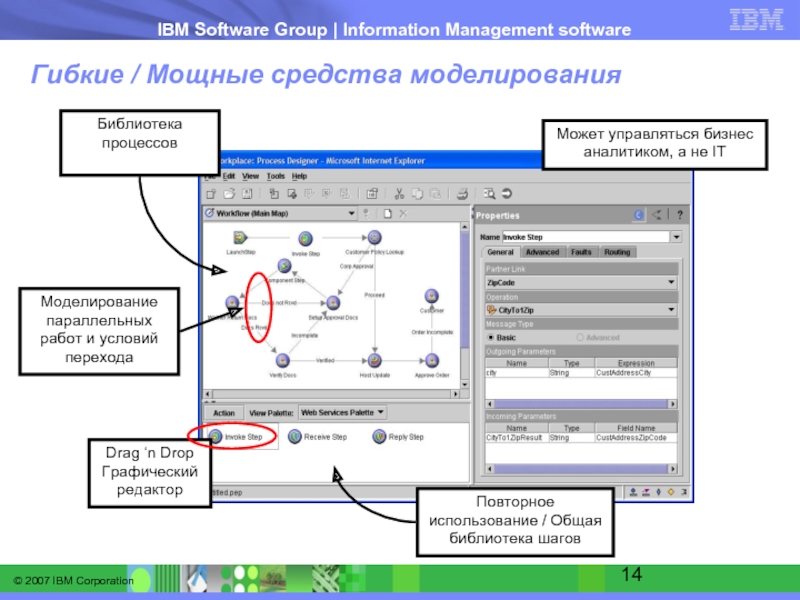Switch to the General tab
This screenshot has height=600, width=800.
[x=500, y=252]
